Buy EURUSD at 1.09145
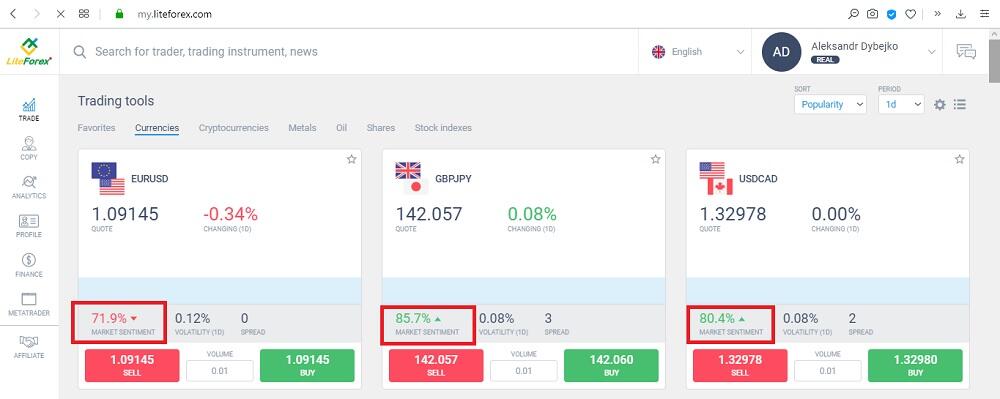The height and width of the screenshot is (399, 1000). [307, 366]
